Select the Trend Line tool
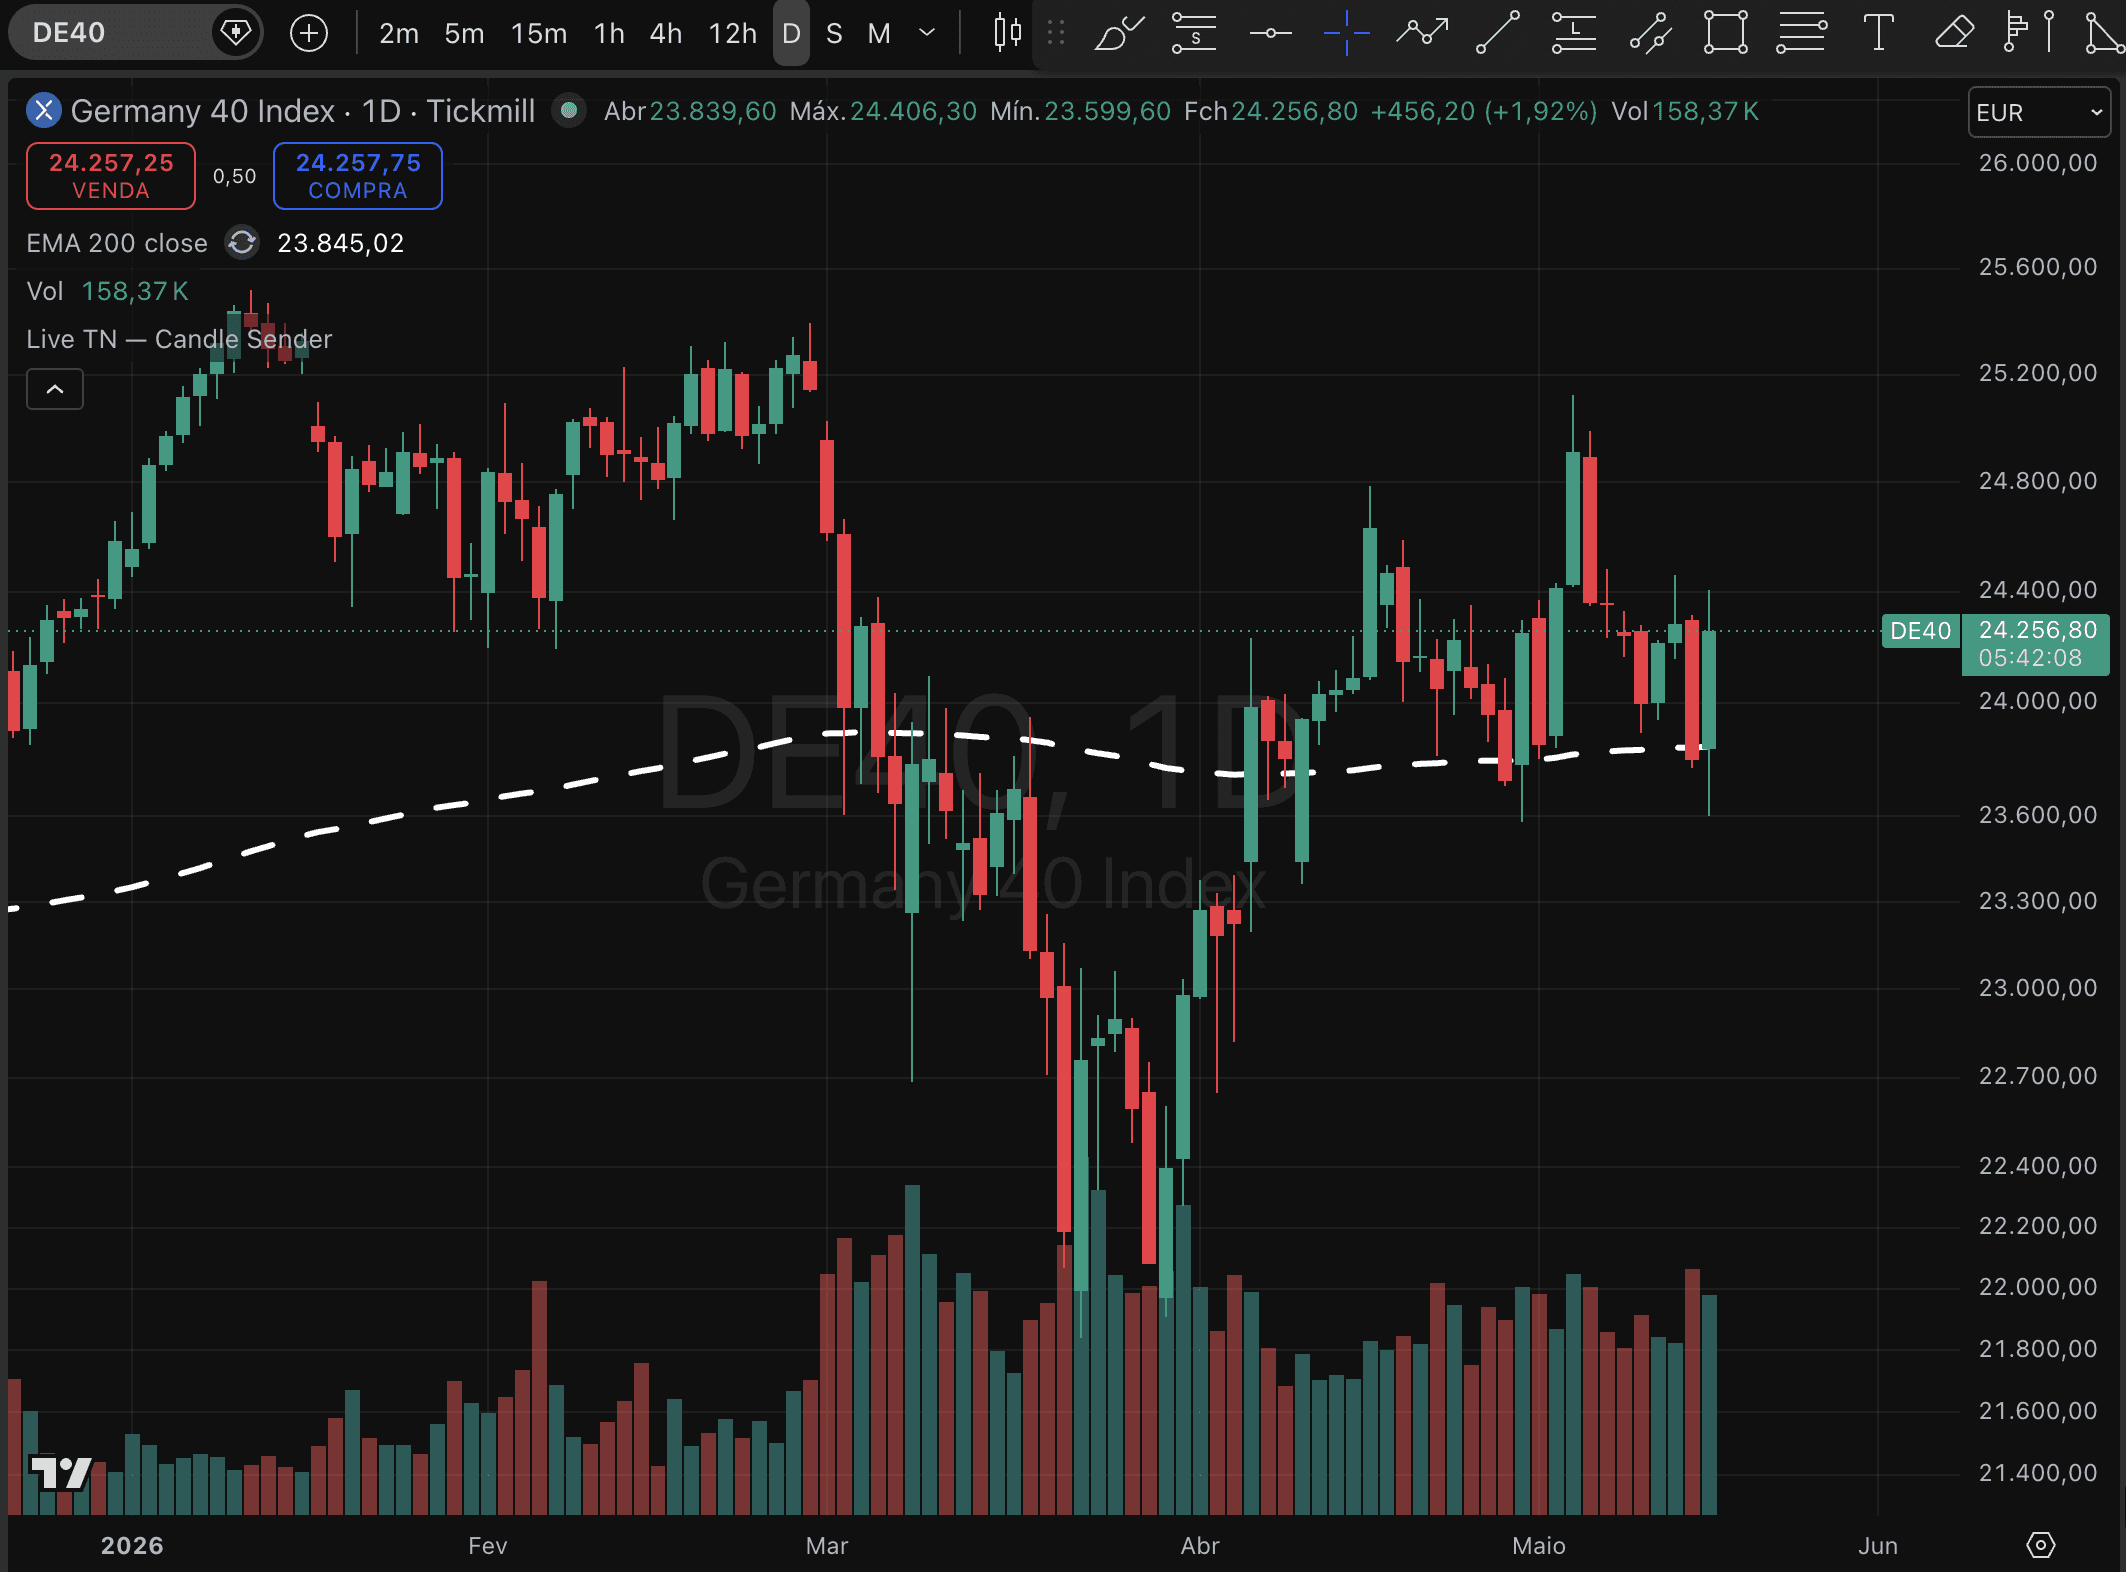The height and width of the screenshot is (1572, 2126). pyautogui.click(x=1498, y=33)
